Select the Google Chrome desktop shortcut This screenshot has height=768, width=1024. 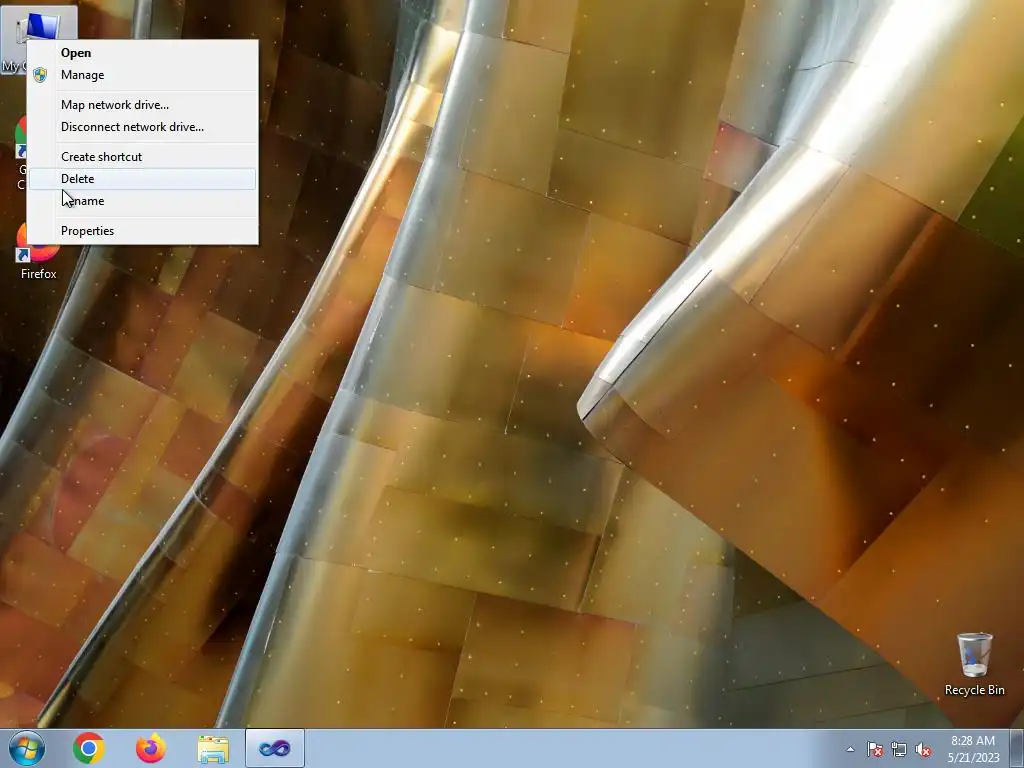20,153
